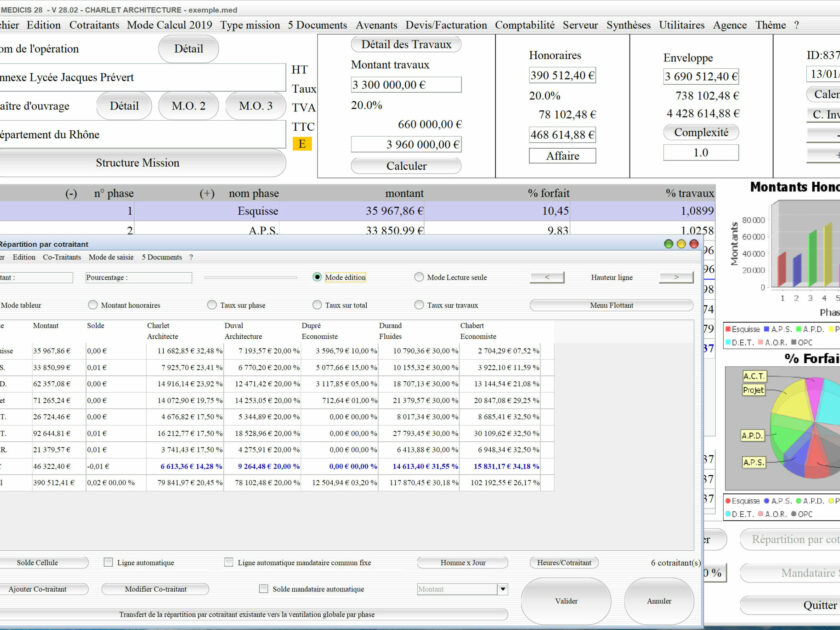
Task: Click the slider next to Pourcentage field
Action: click(x=250, y=278)
